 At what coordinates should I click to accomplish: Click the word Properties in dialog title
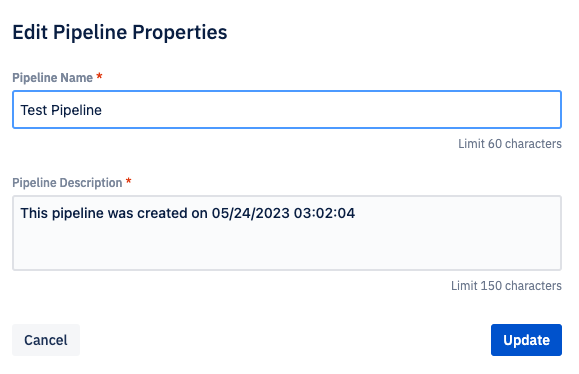tap(180, 32)
